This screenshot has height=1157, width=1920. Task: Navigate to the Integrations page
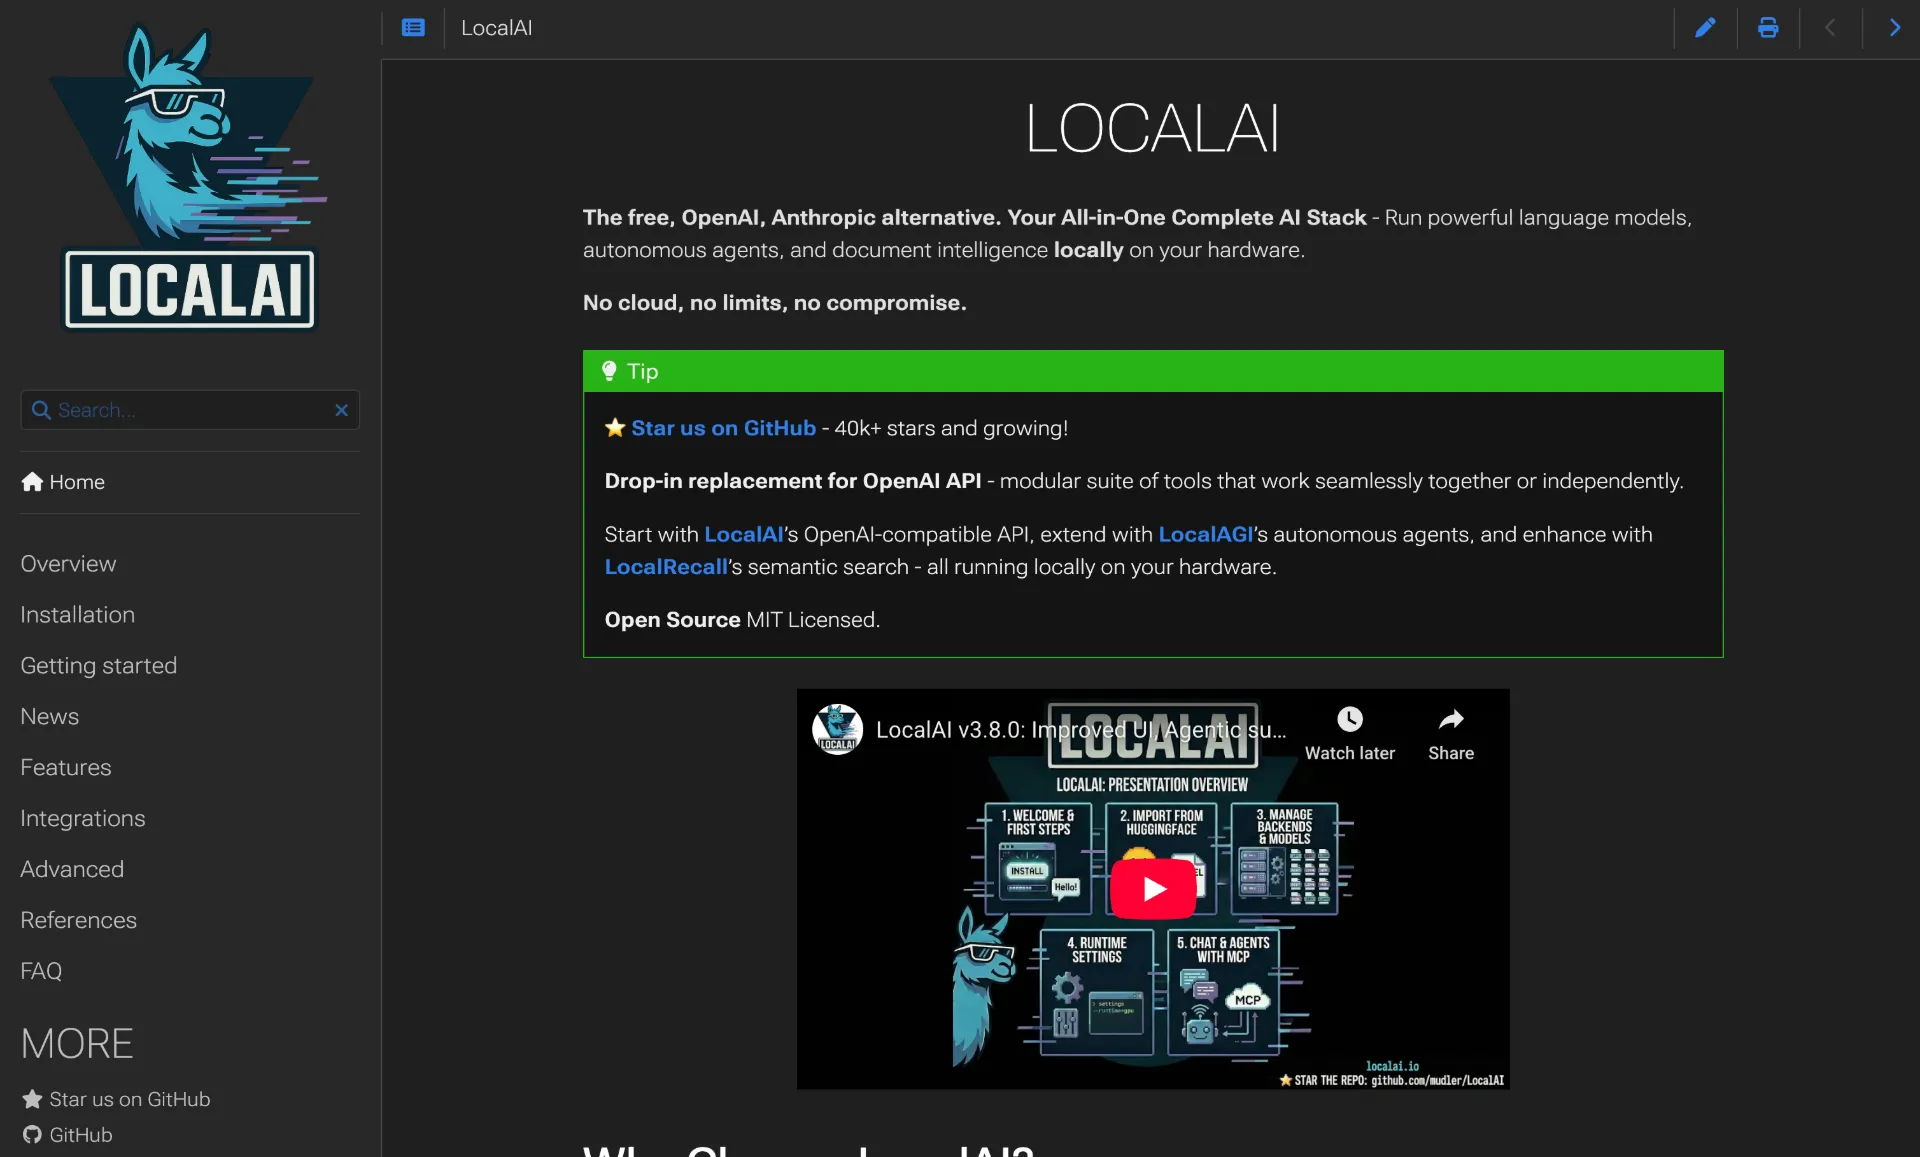pyautogui.click(x=82, y=818)
